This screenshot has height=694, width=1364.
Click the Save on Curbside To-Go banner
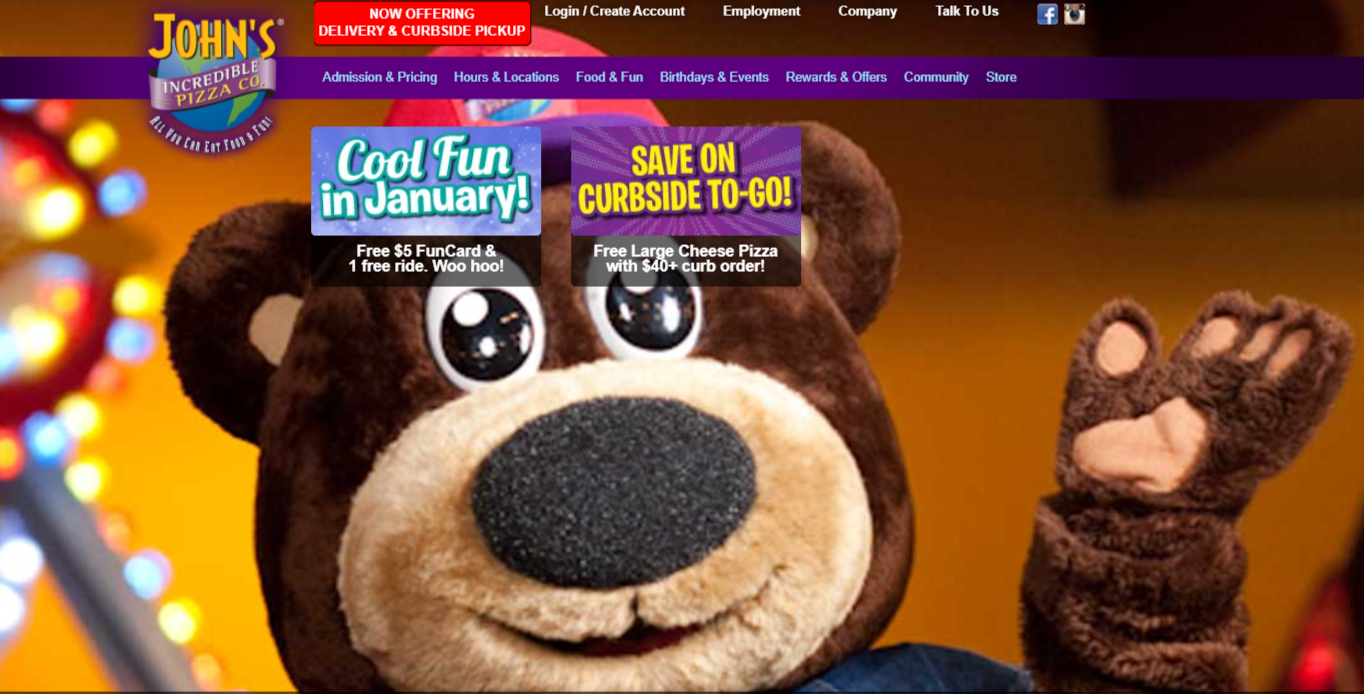686,181
